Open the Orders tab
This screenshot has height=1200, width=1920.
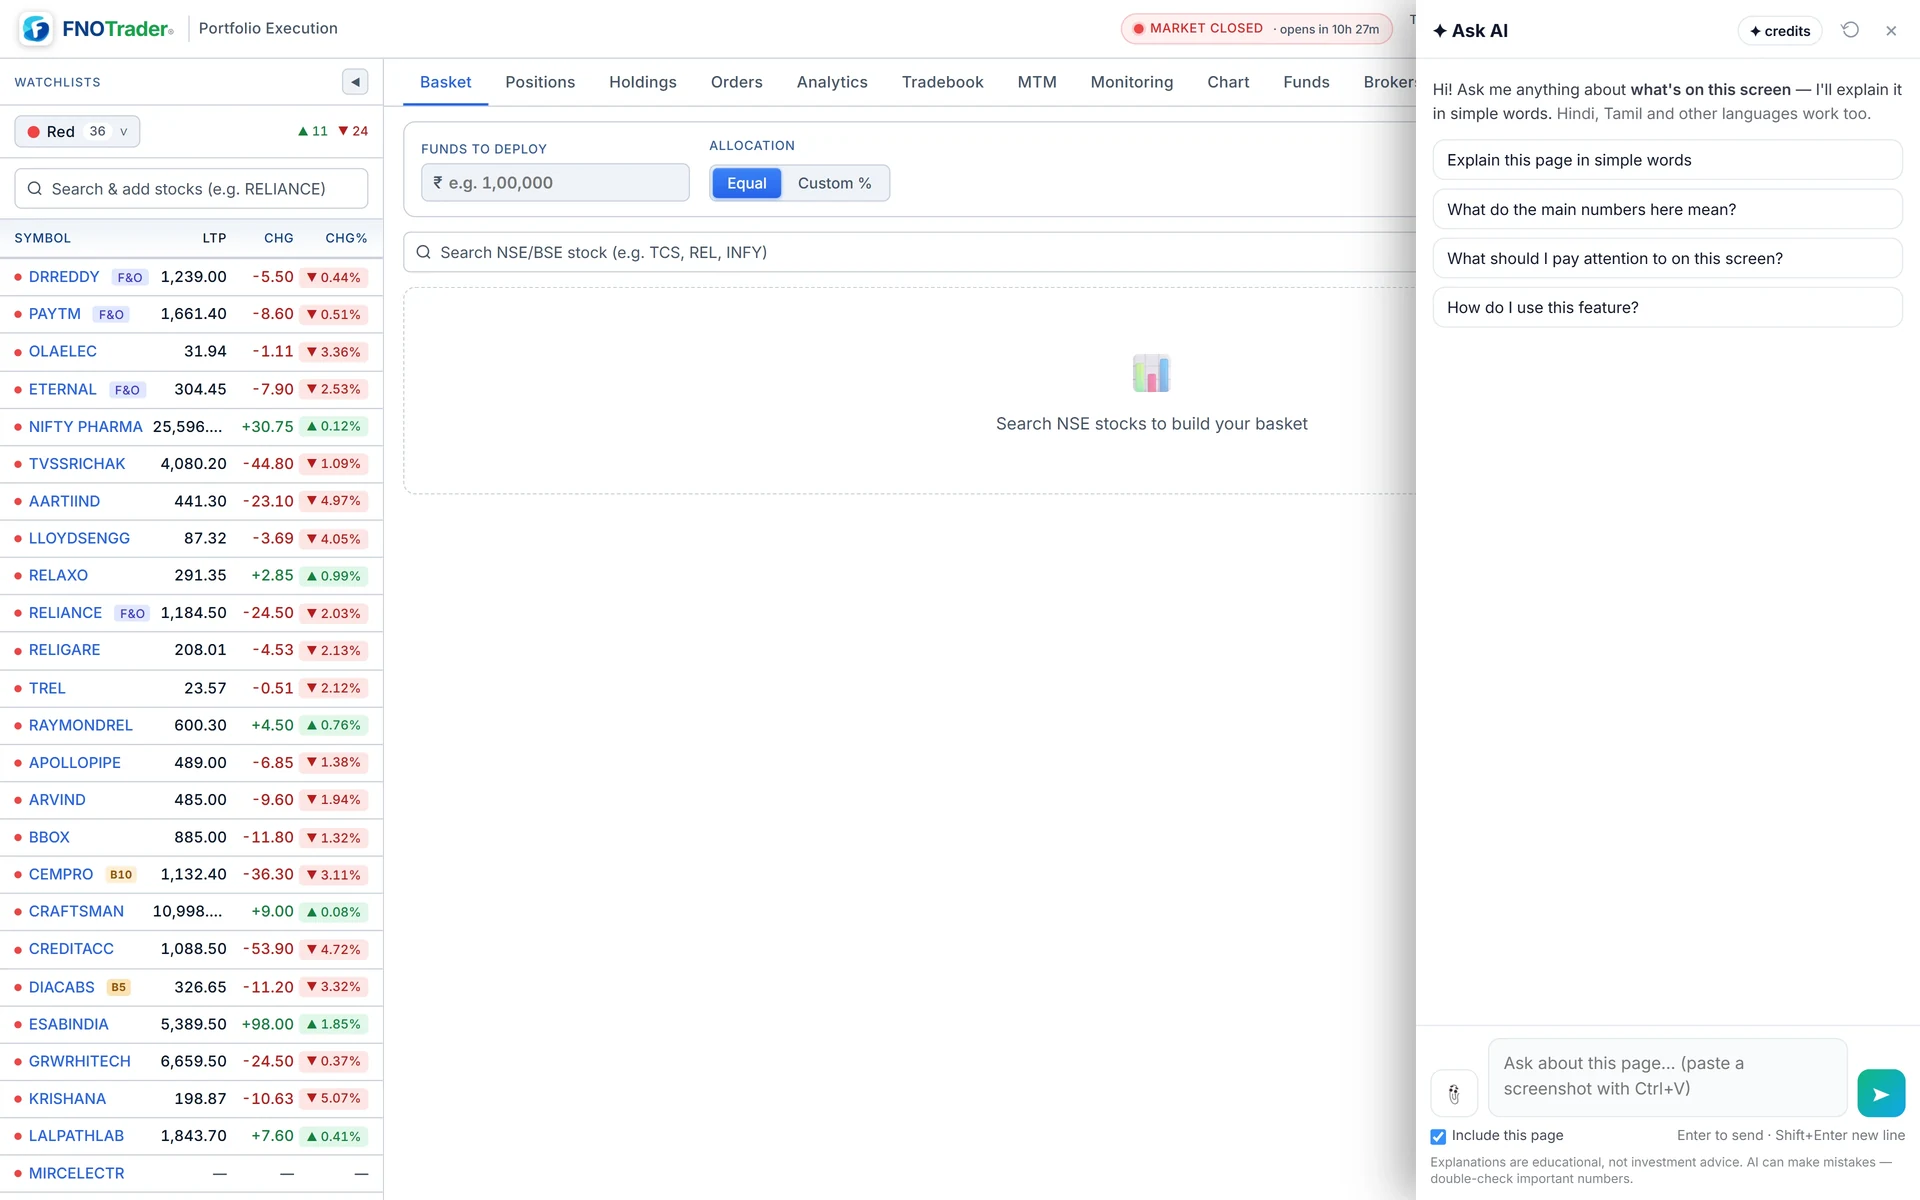[736, 82]
